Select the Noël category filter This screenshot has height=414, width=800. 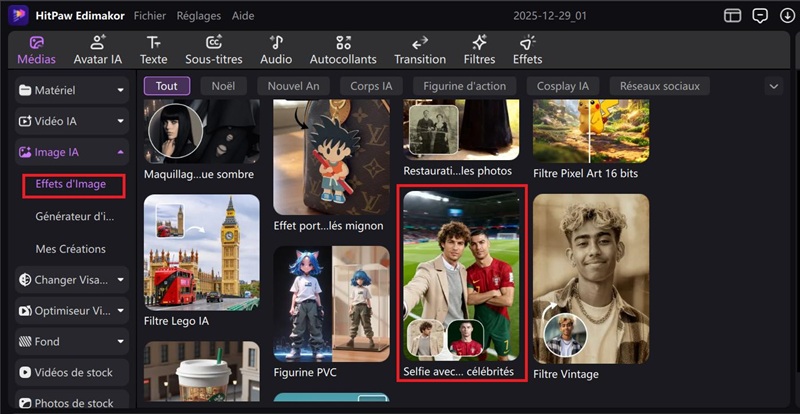tap(222, 86)
